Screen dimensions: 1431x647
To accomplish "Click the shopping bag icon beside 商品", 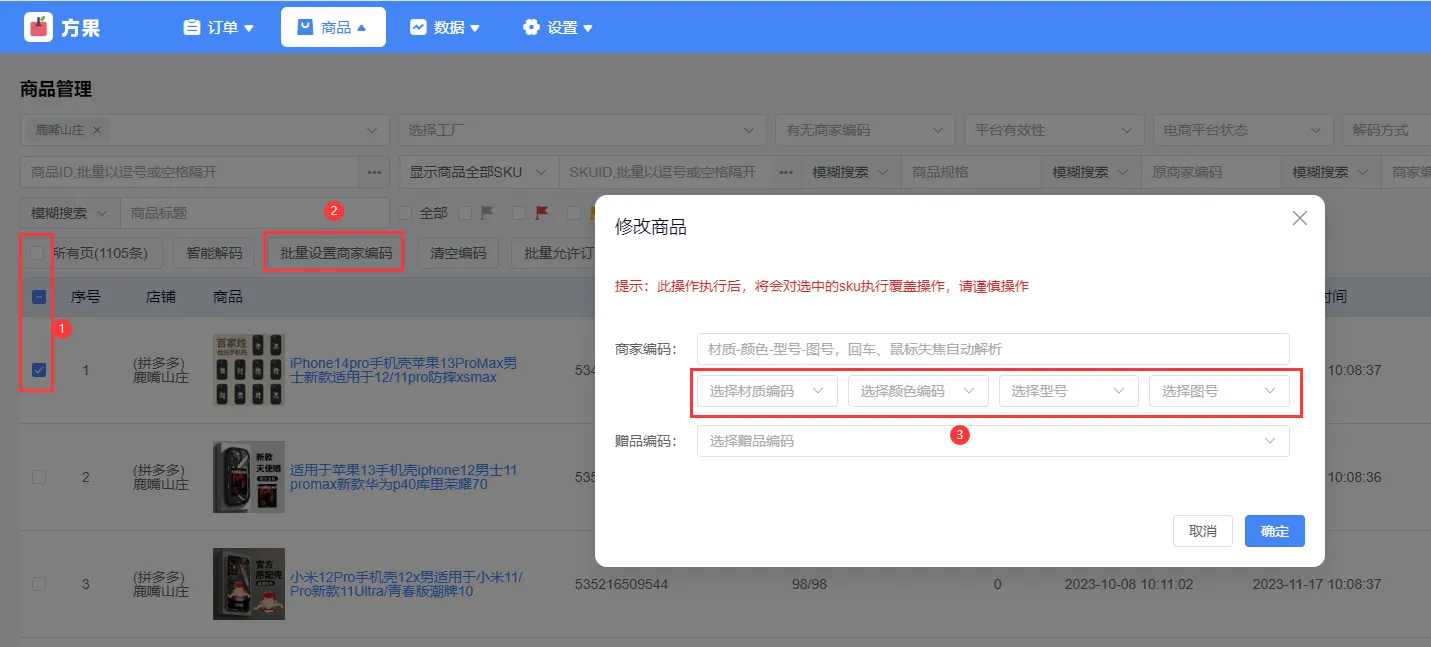I will pos(306,28).
